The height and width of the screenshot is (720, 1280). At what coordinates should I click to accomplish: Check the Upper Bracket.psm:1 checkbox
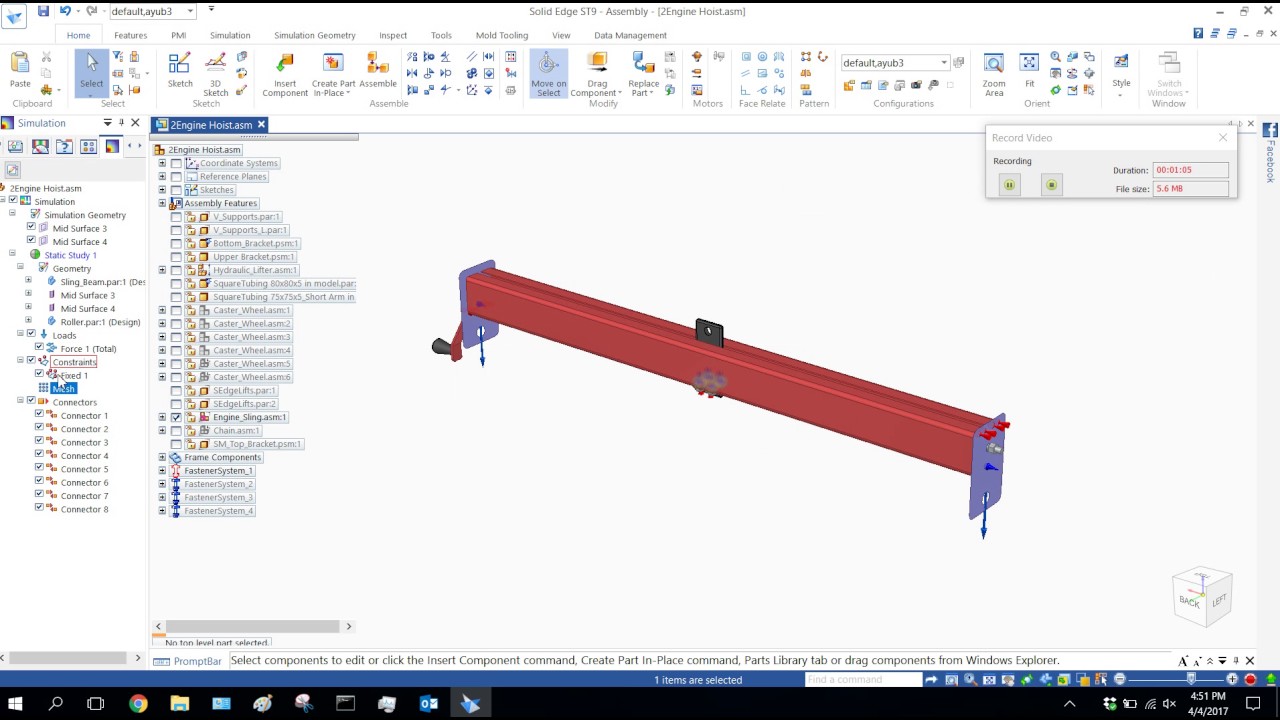click(x=176, y=256)
